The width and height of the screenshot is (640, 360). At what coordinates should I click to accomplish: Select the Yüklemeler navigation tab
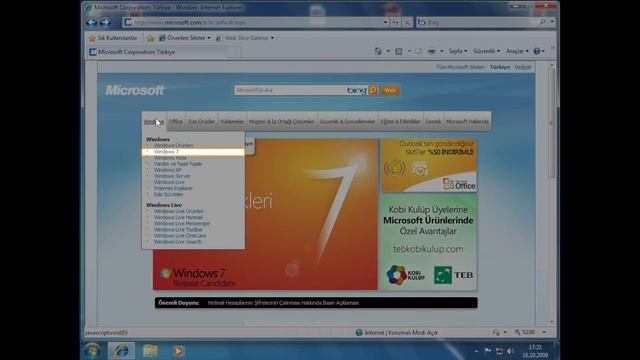(232, 122)
